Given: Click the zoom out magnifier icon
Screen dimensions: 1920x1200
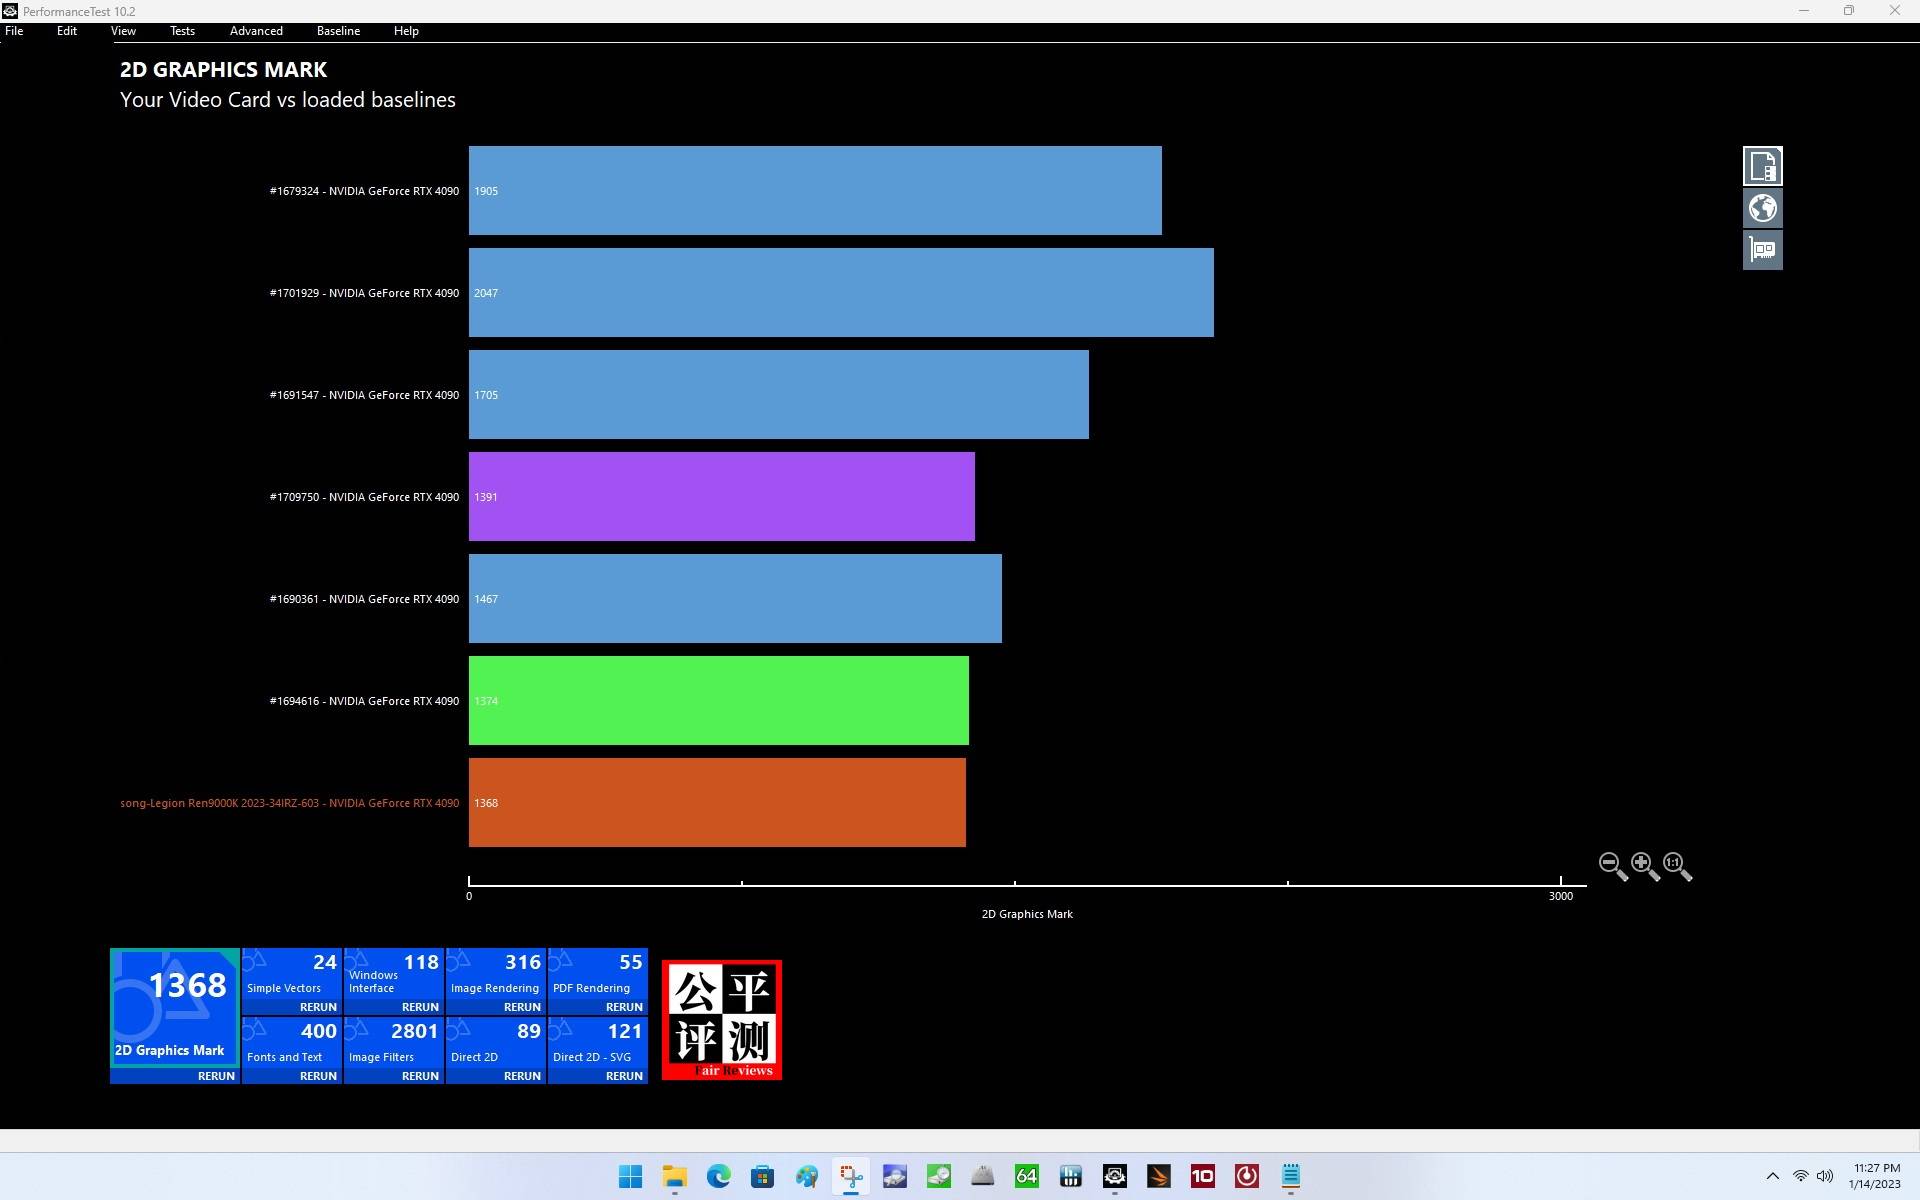Looking at the screenshot, I should [x=1611, y=865].
